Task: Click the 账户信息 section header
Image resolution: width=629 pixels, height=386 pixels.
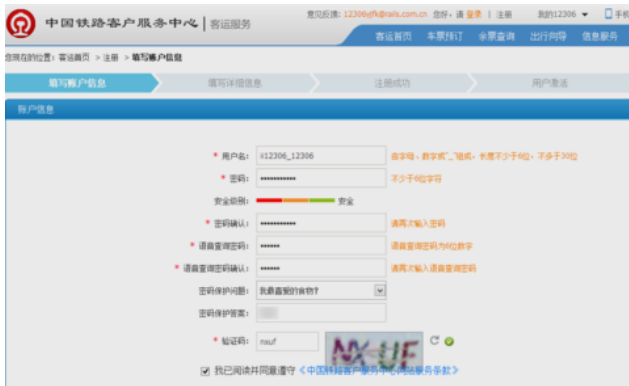Action: click(x=317, y=109)
